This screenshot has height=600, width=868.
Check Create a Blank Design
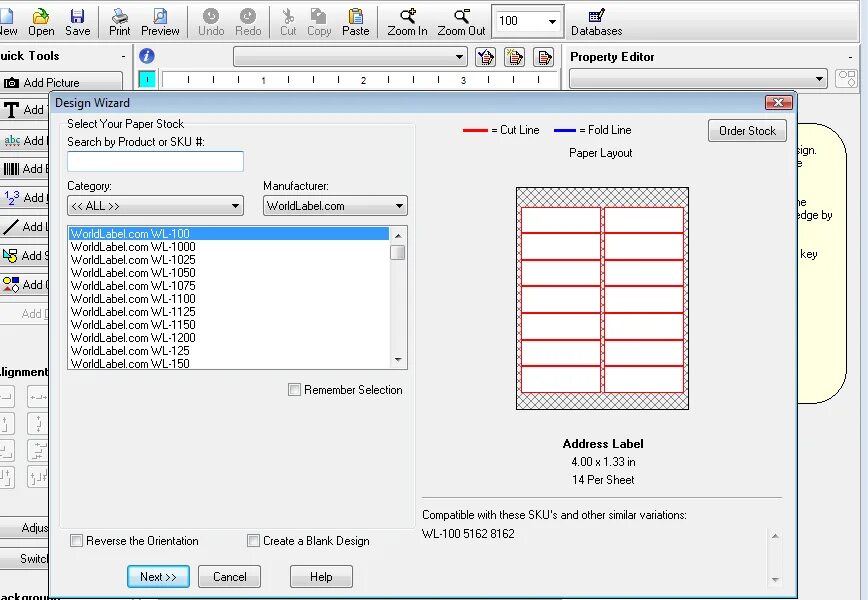[x=253, y=541]
